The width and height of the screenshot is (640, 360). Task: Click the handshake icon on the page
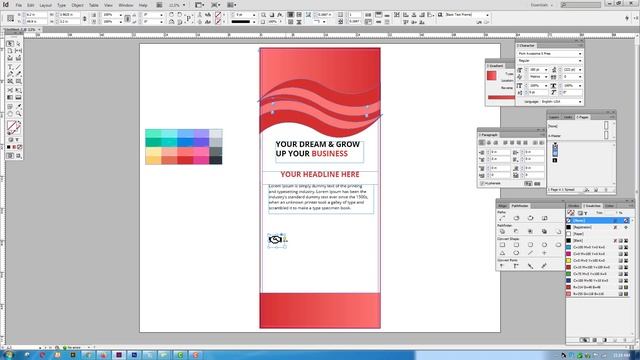click(276, 240)
